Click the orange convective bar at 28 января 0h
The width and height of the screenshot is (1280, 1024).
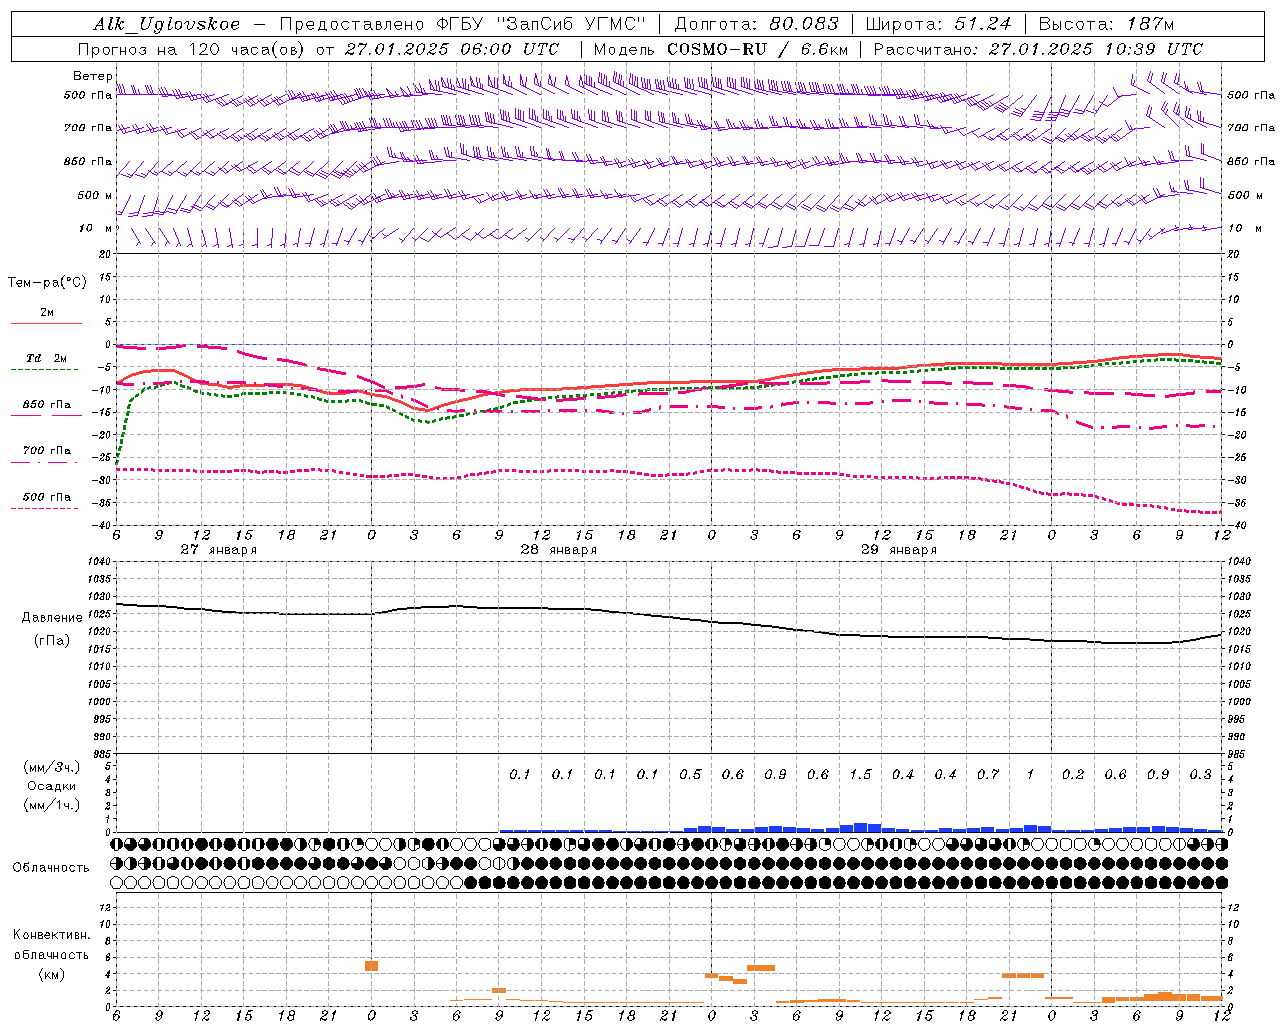click(371, 966)
